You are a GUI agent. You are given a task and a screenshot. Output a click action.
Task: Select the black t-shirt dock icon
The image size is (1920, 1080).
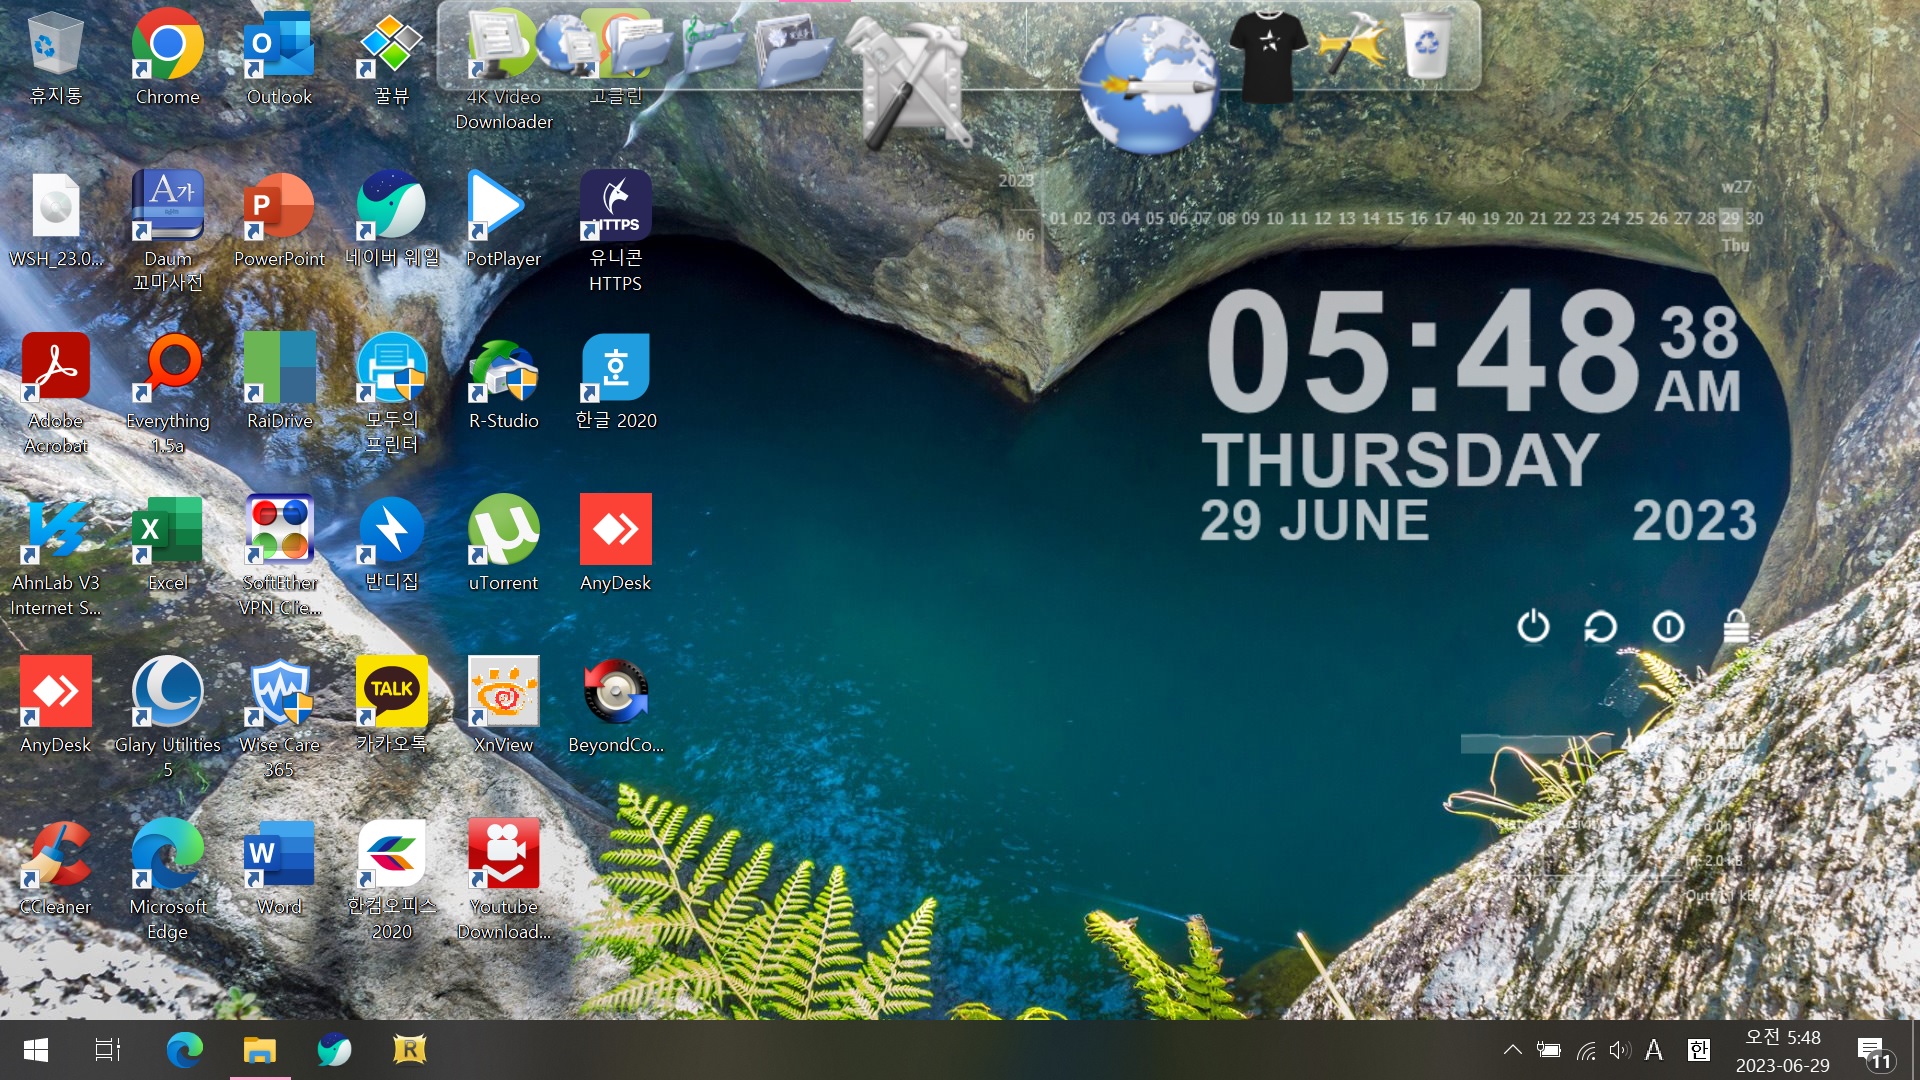click(x=1268, y=56)
